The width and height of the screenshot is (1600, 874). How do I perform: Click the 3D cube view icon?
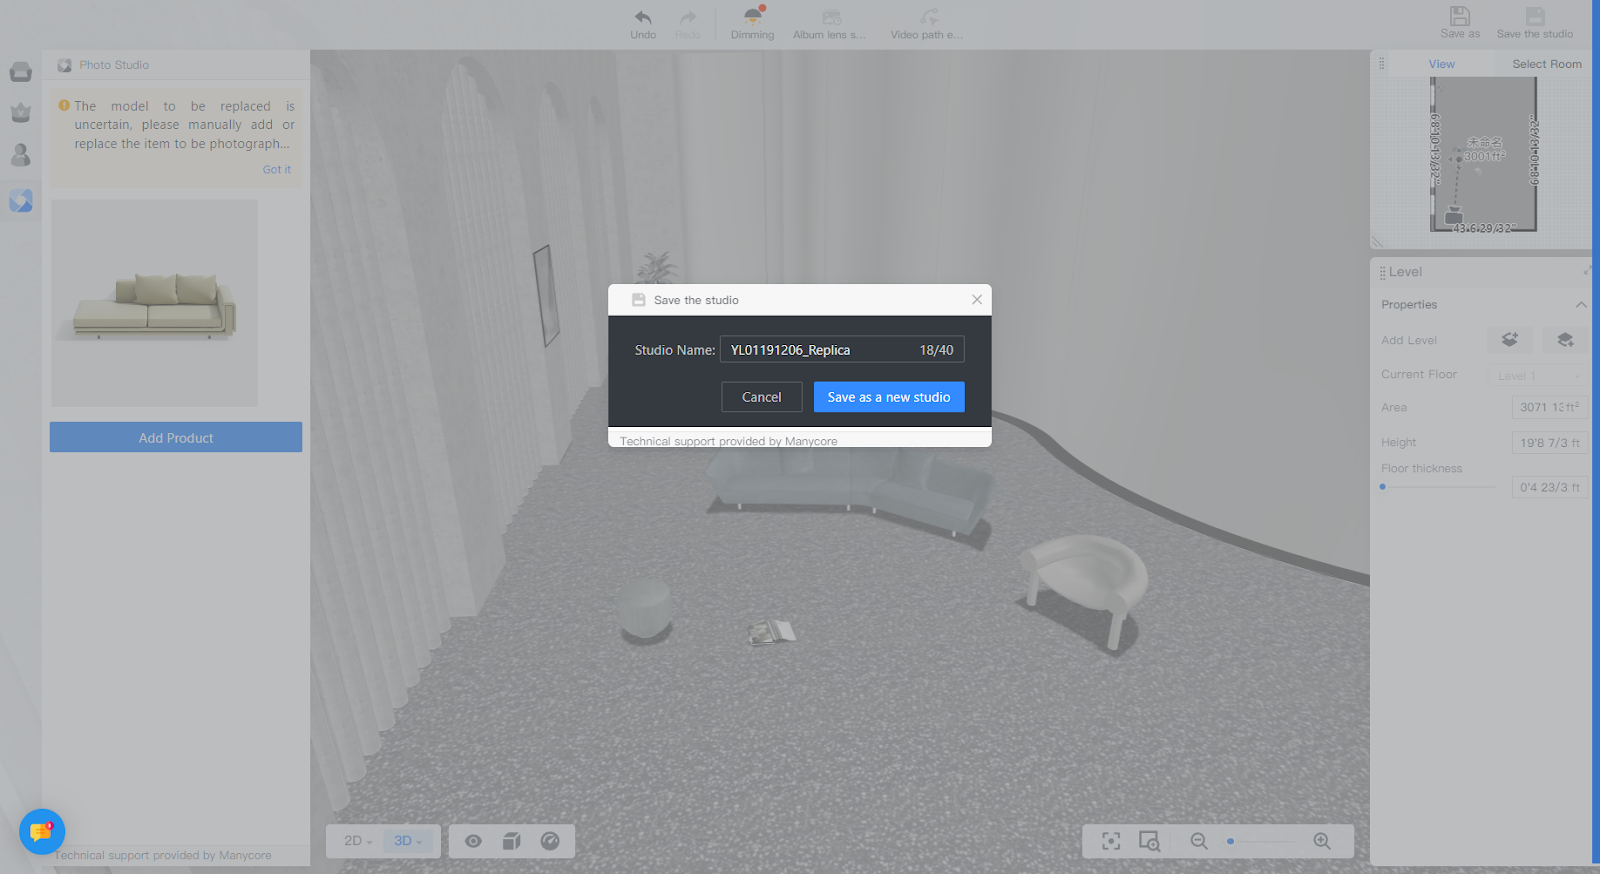point(512,841)
